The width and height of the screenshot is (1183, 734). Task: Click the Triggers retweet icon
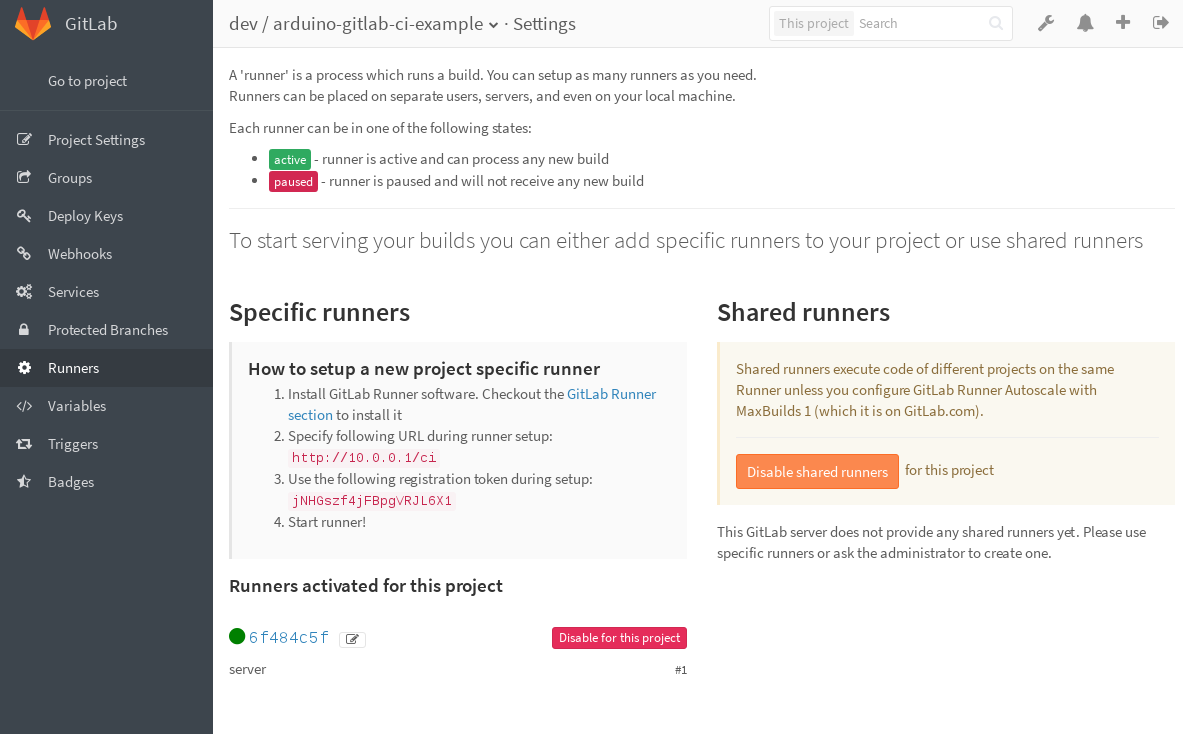24,444
